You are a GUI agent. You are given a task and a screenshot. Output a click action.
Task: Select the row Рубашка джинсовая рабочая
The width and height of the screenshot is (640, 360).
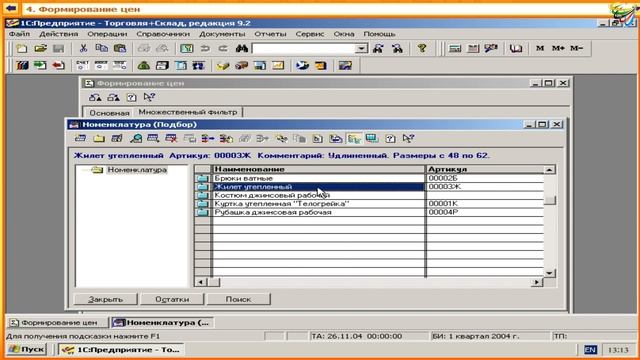[369, 212]
